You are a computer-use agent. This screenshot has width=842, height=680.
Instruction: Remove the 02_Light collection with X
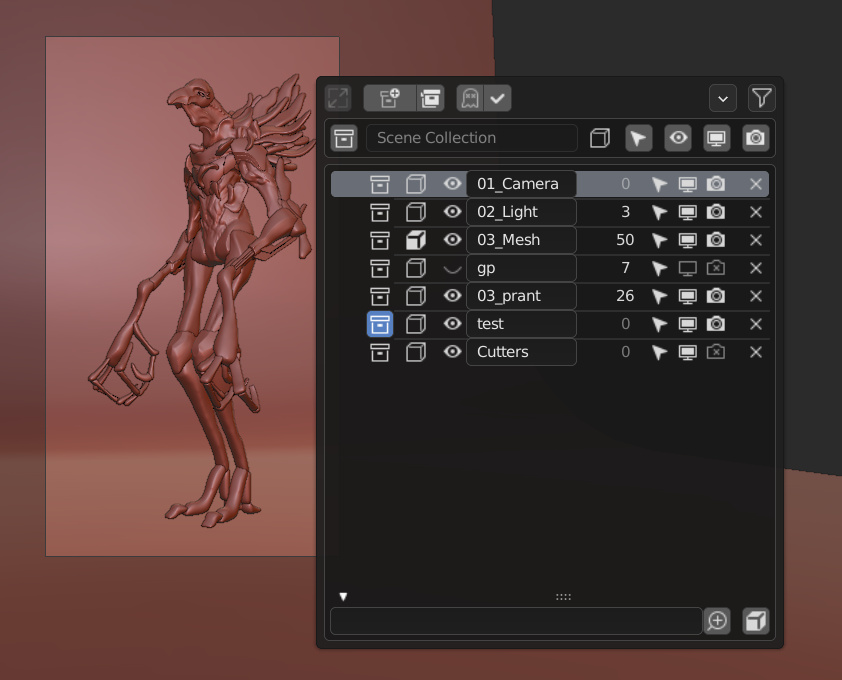click(x=756, y=212)
